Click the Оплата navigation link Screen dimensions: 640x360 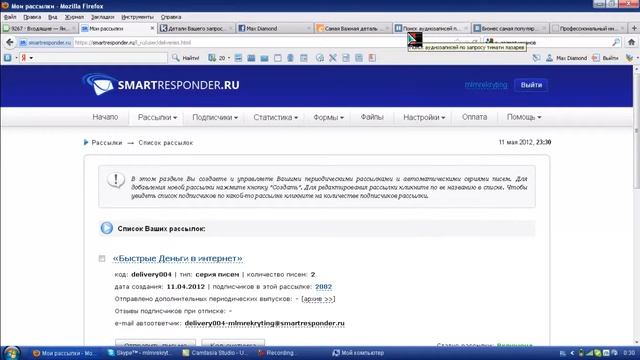tap(474, 117)
